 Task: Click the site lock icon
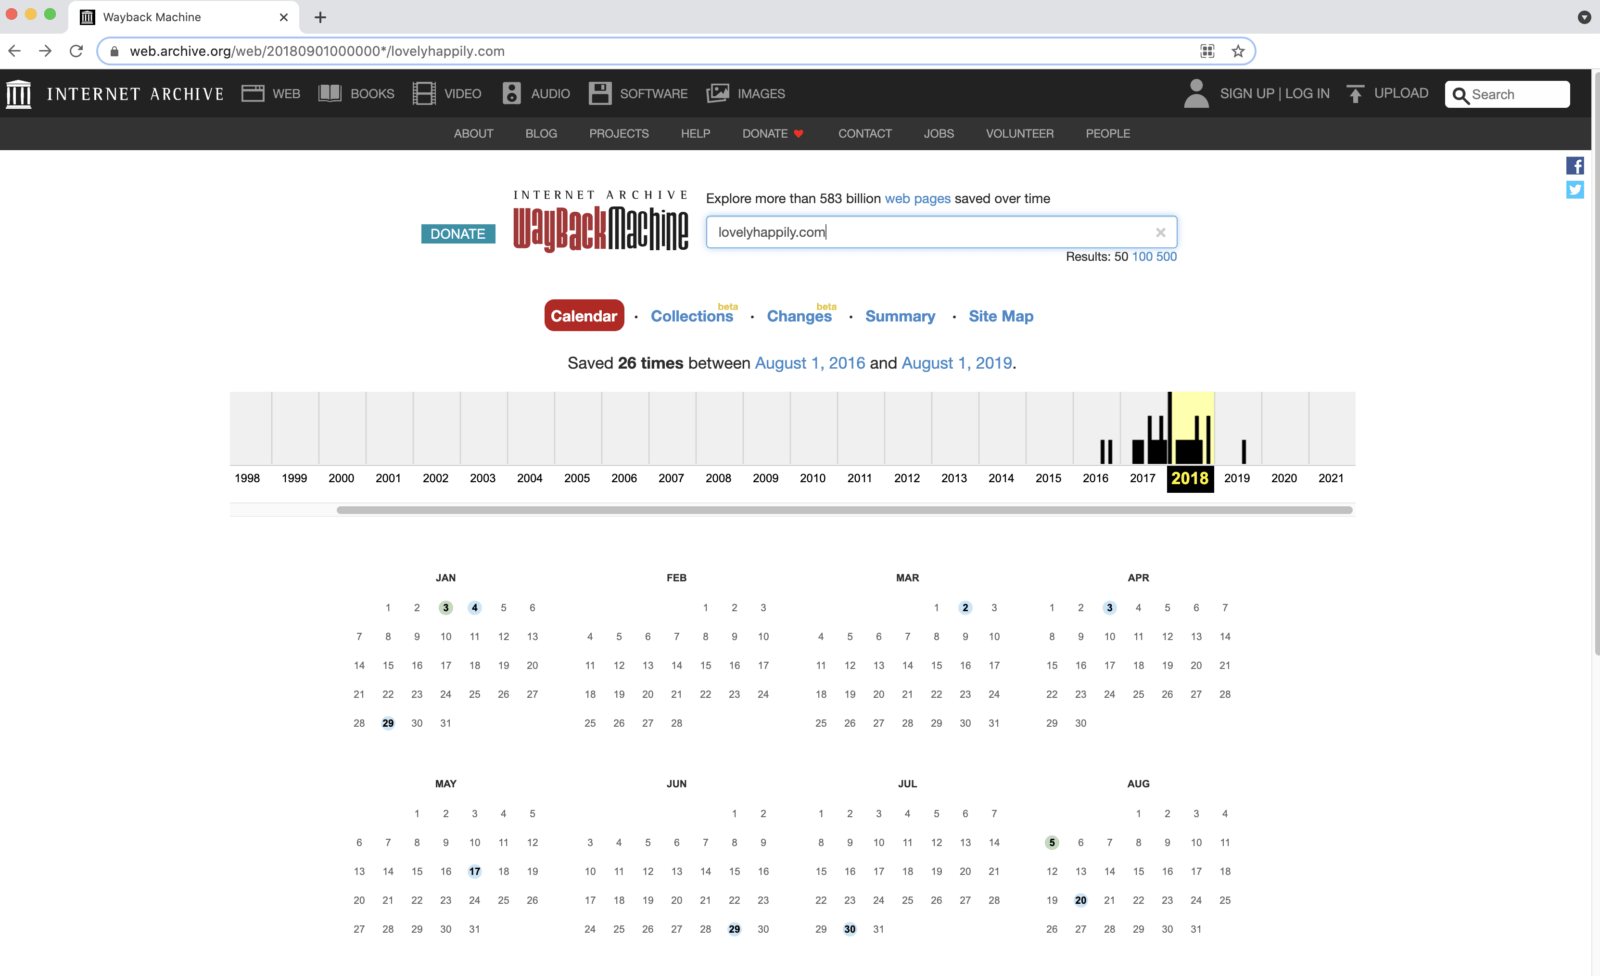point(115,51)
